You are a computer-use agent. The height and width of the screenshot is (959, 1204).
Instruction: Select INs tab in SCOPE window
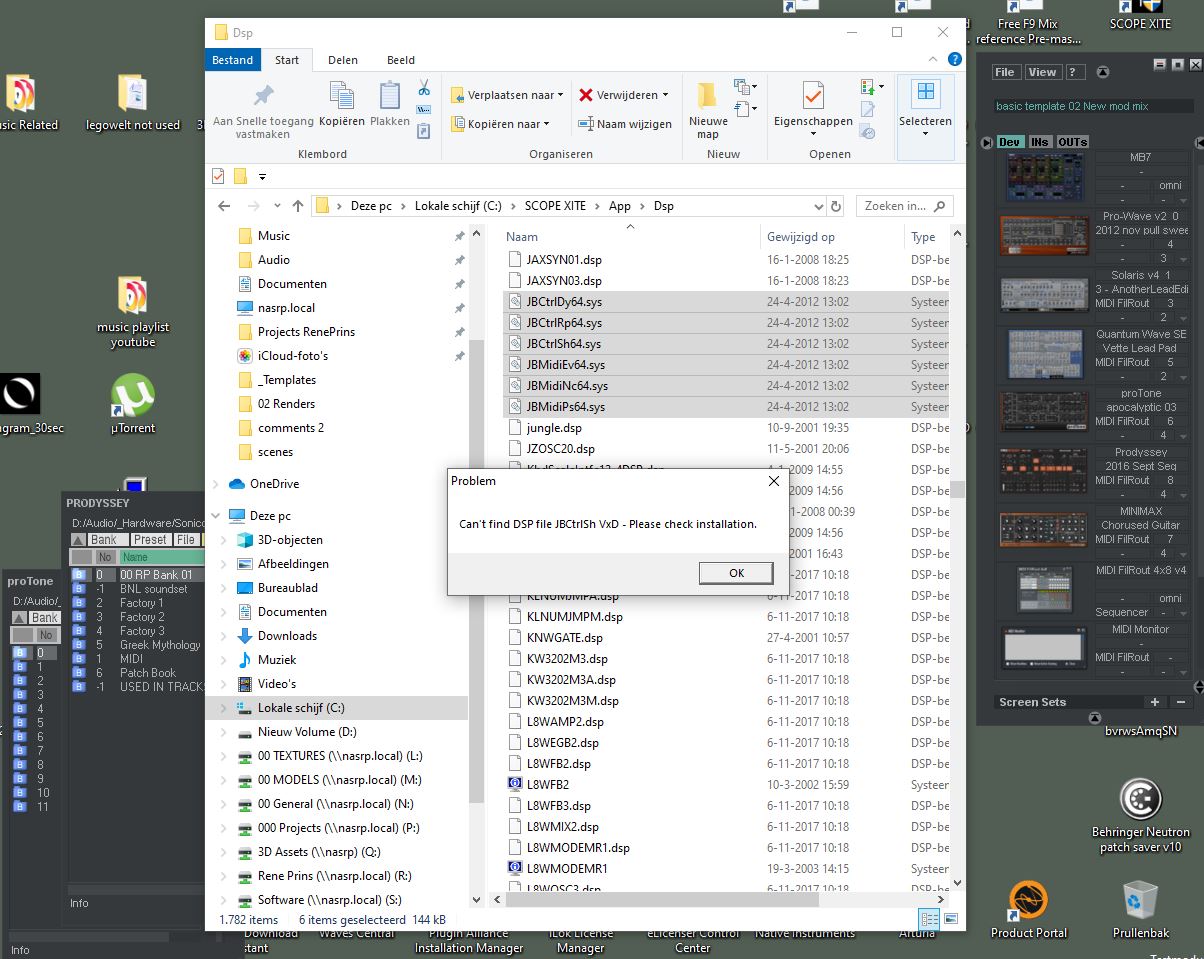(x=1040, y=142)
